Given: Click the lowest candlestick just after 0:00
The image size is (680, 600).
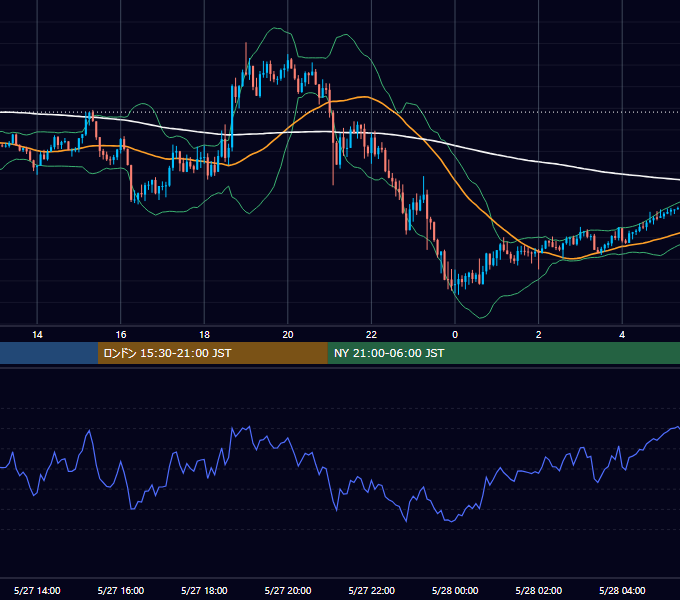Looking at the screenshot, I should point(458,284).
